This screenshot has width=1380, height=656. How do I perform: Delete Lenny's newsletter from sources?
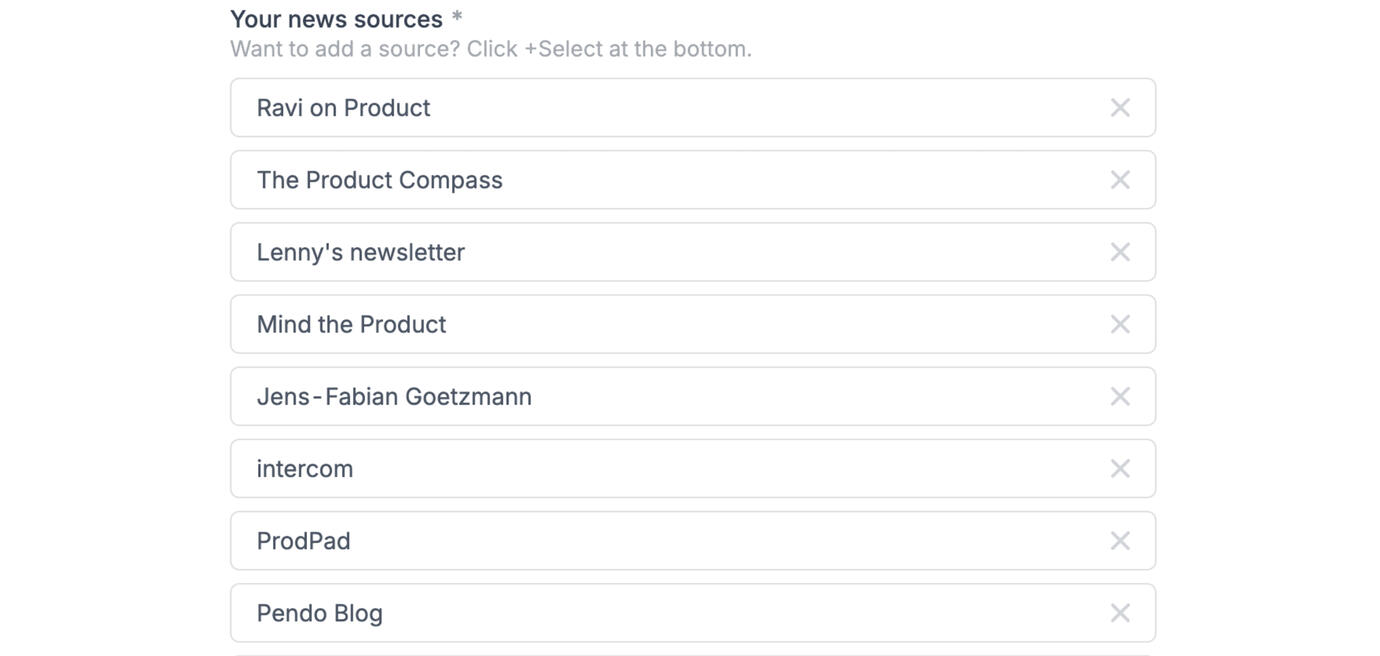[x=1120, y=252]
